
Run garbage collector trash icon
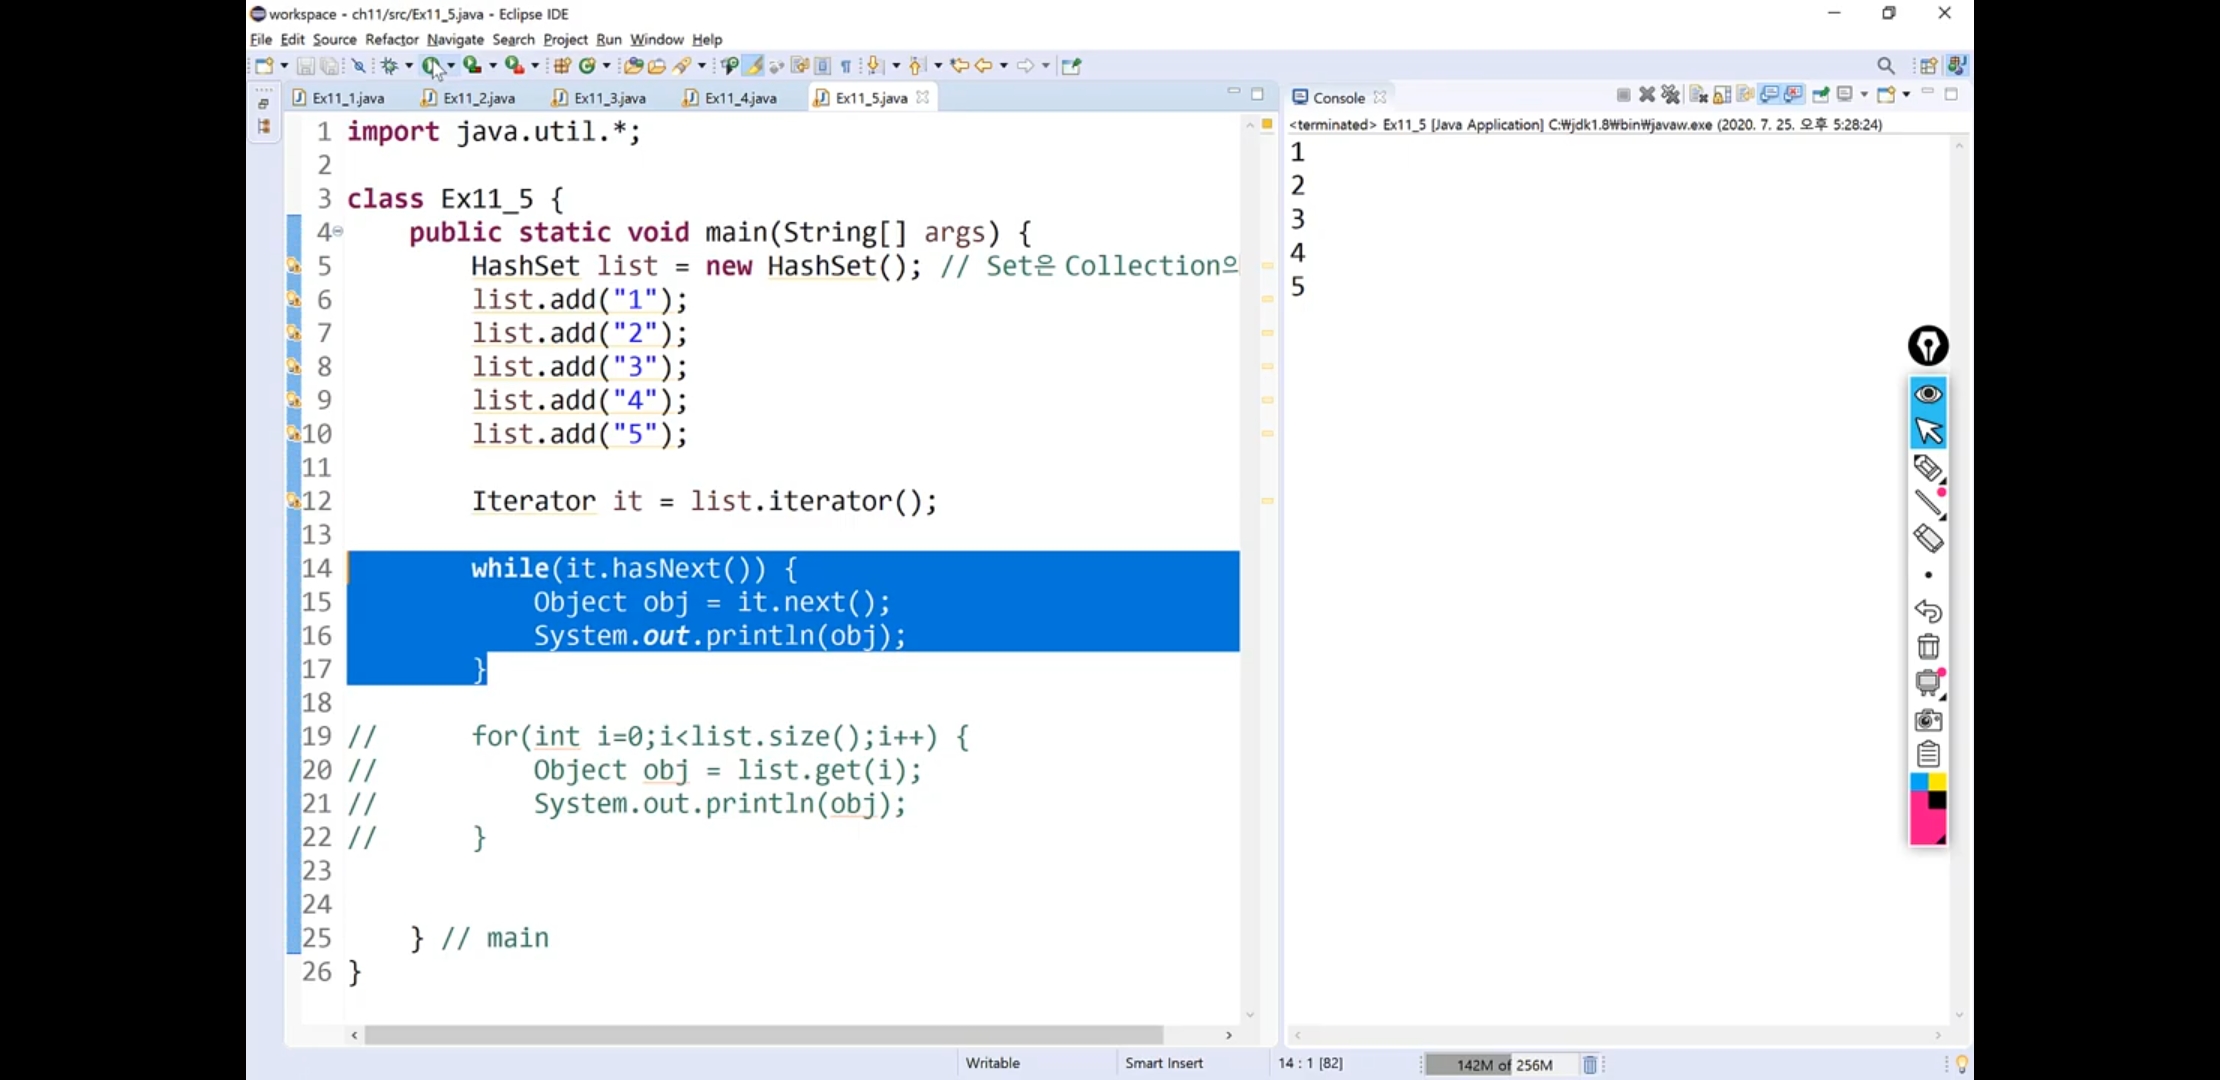point(1590,1064)
